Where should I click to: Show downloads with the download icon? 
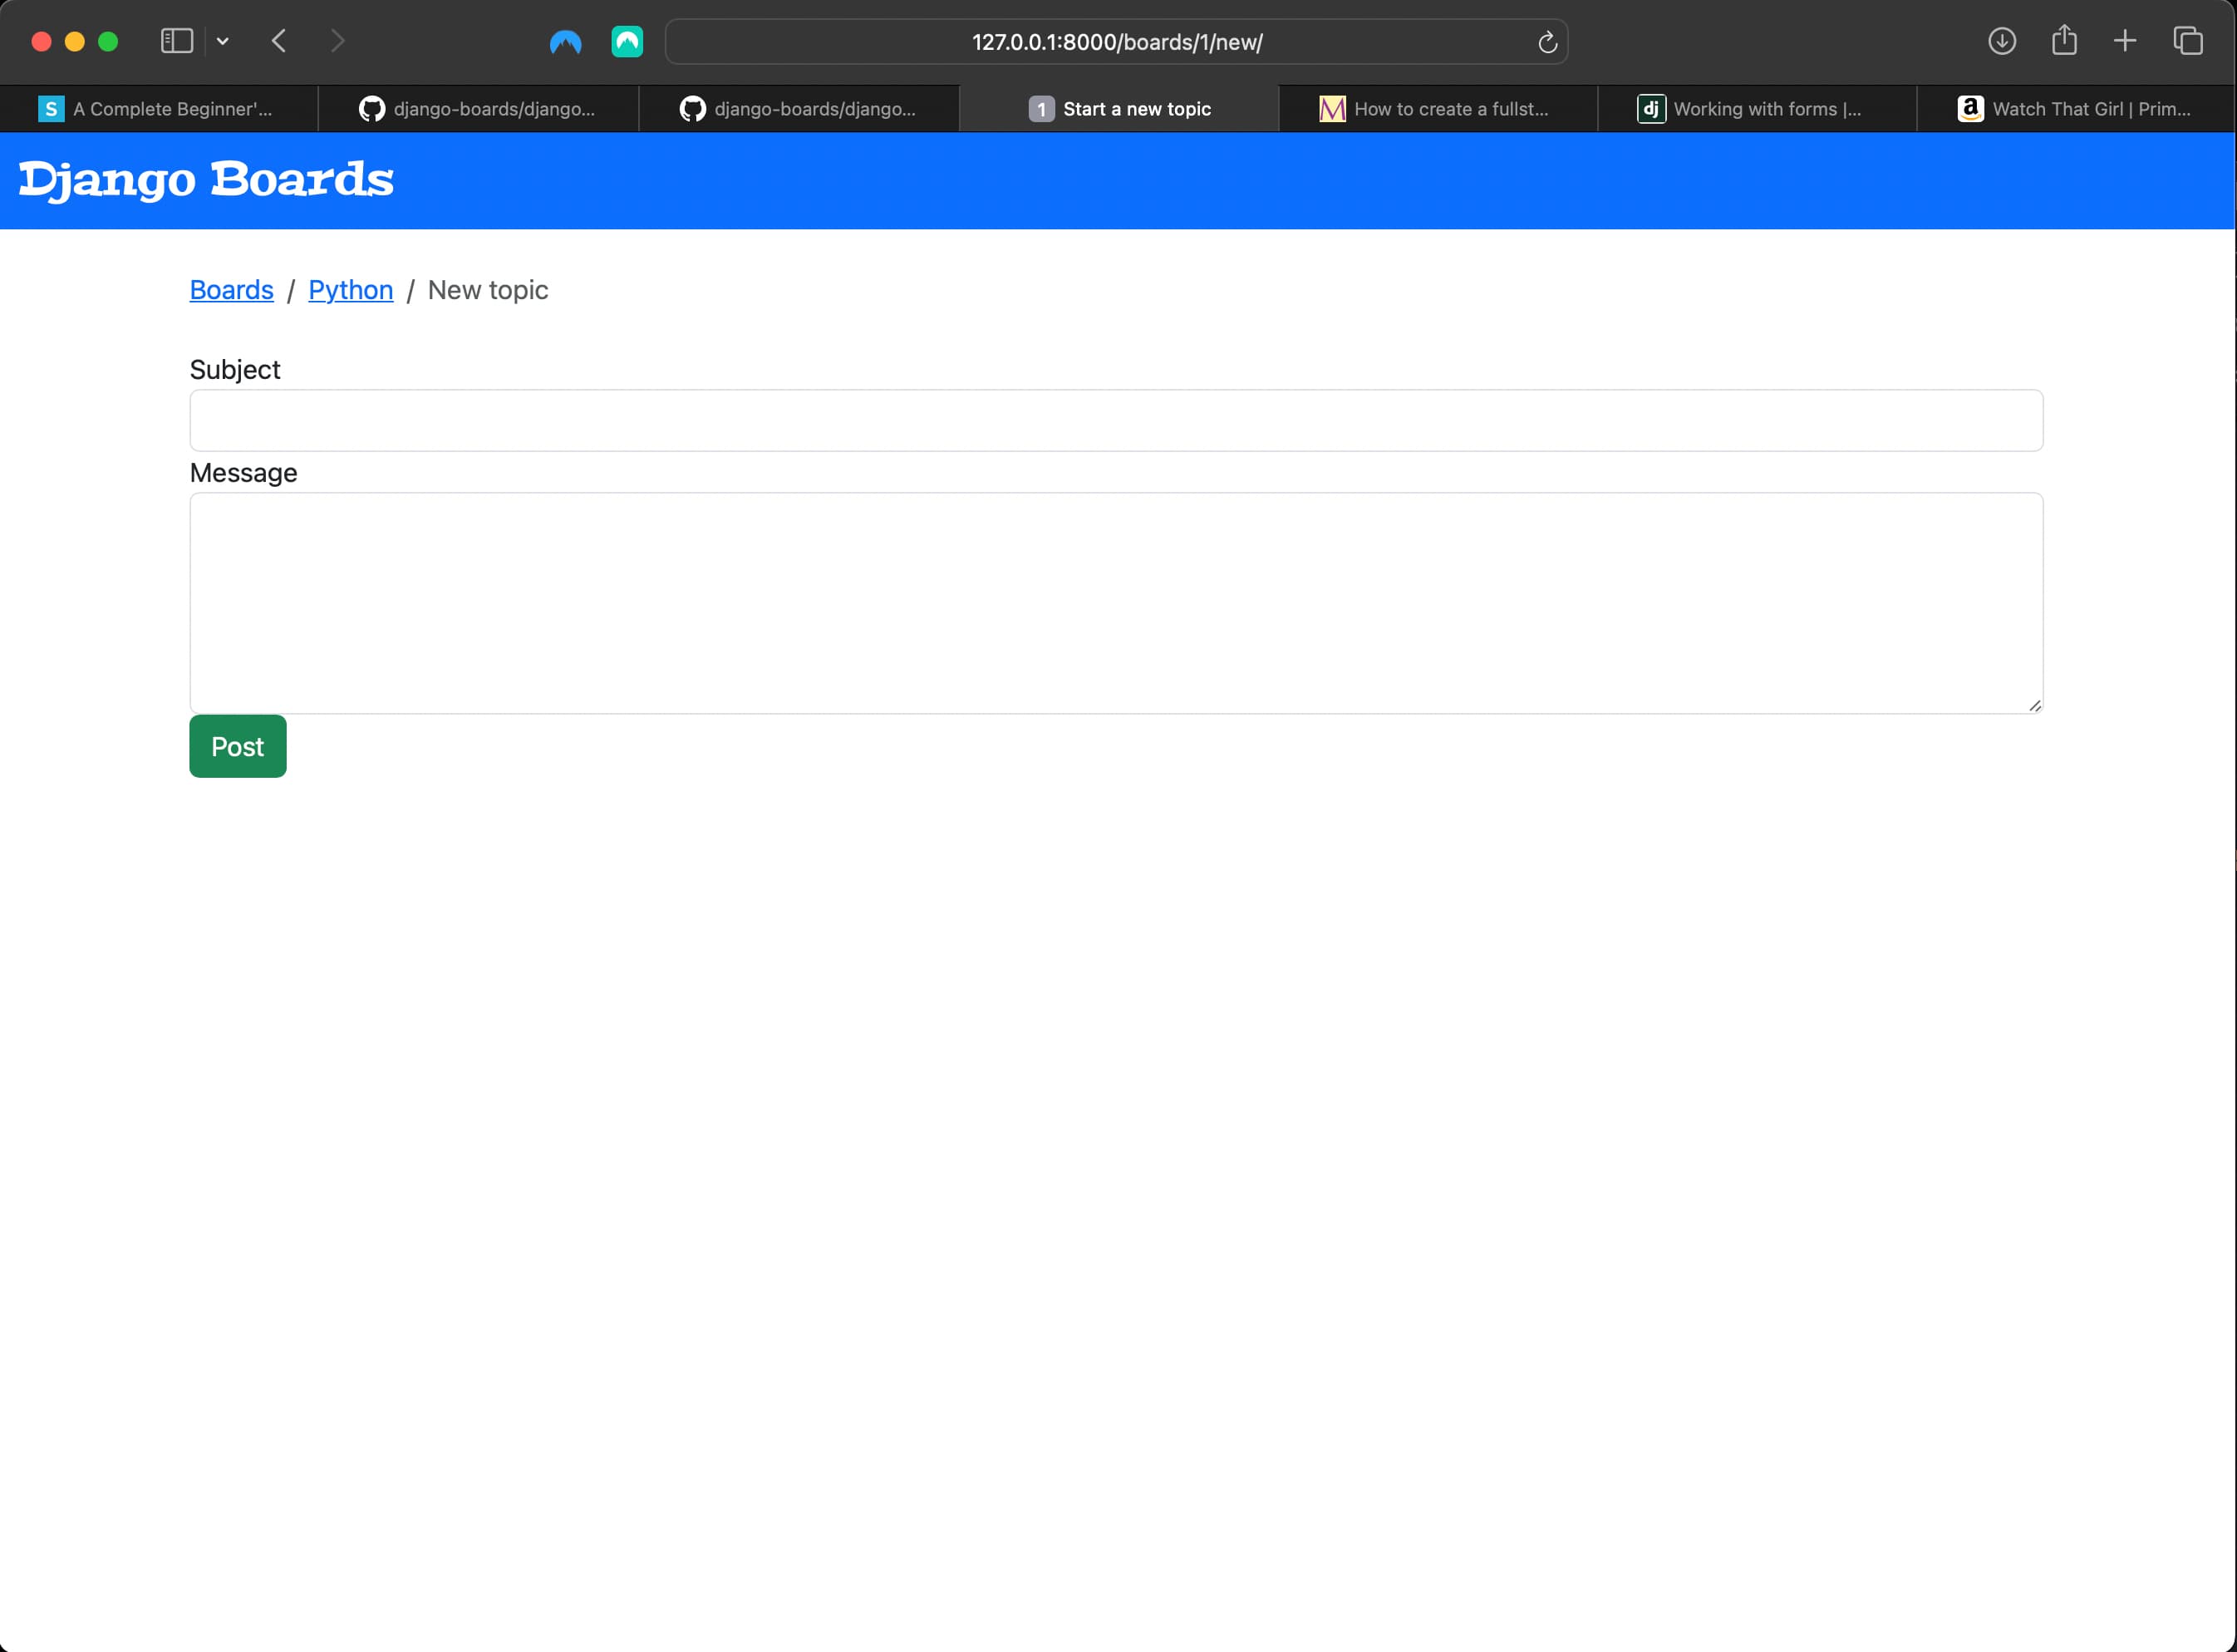[2002, 41]
